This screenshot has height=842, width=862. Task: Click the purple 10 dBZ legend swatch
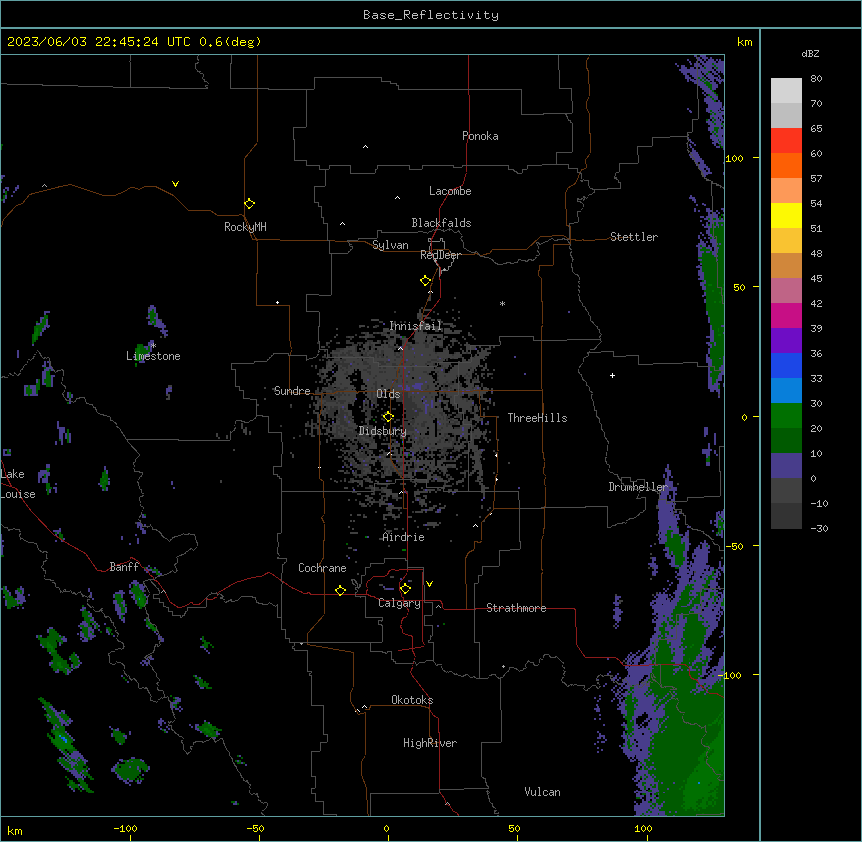pyautogui.click(x=786, y=466)
